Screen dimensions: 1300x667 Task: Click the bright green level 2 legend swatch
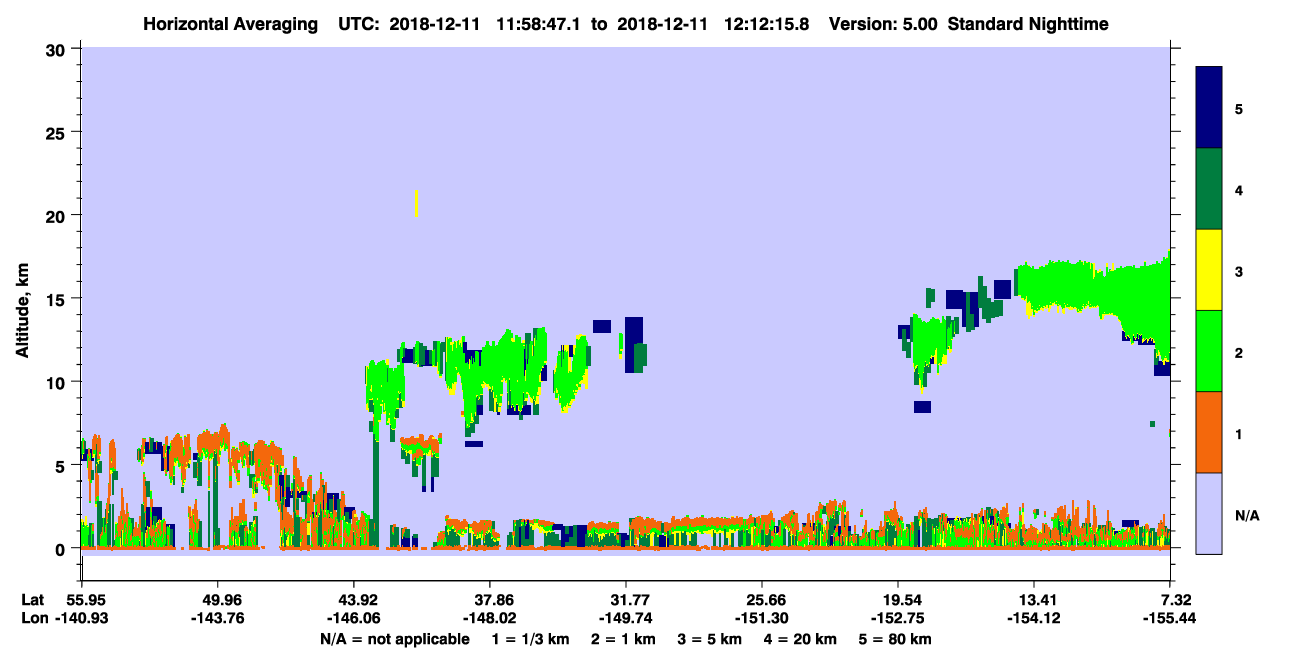click(1209, 351)
